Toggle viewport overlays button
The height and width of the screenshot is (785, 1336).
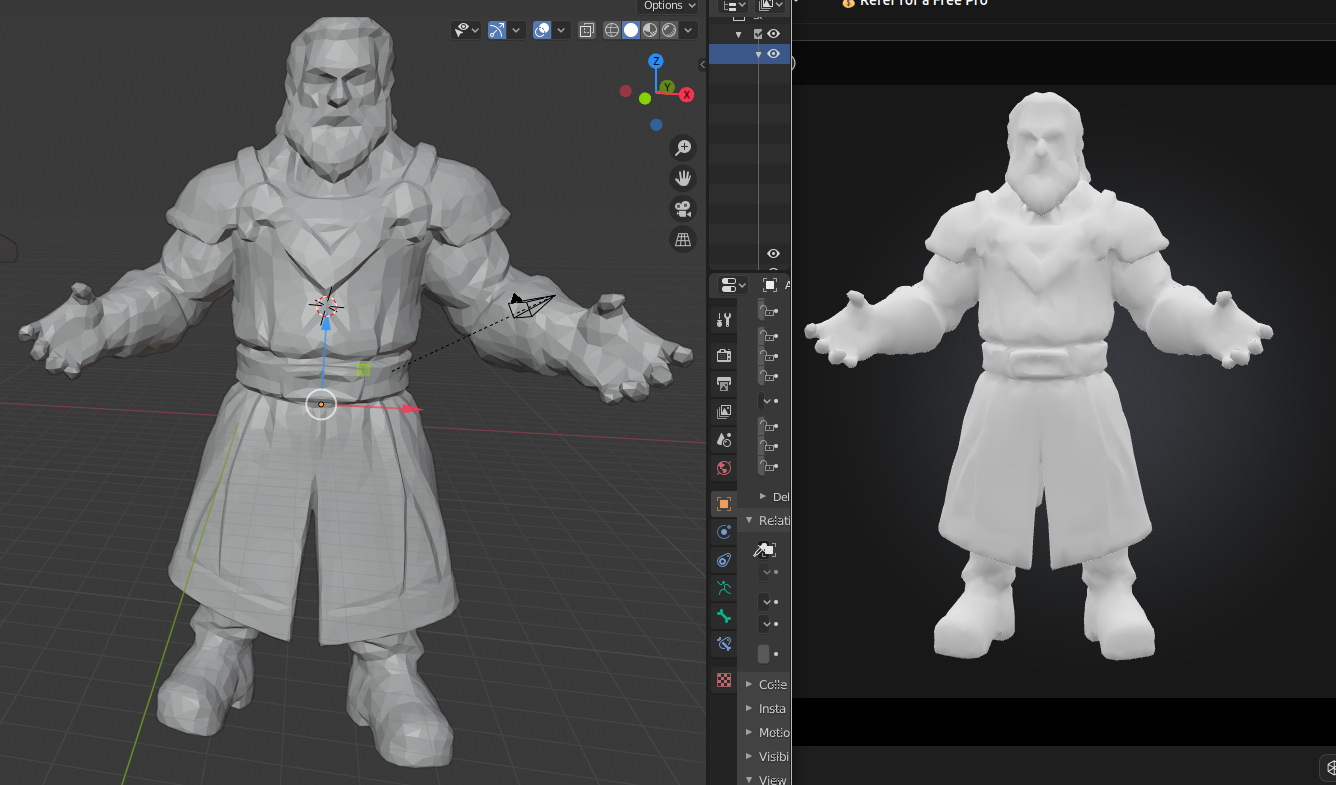tap(542, 30)
